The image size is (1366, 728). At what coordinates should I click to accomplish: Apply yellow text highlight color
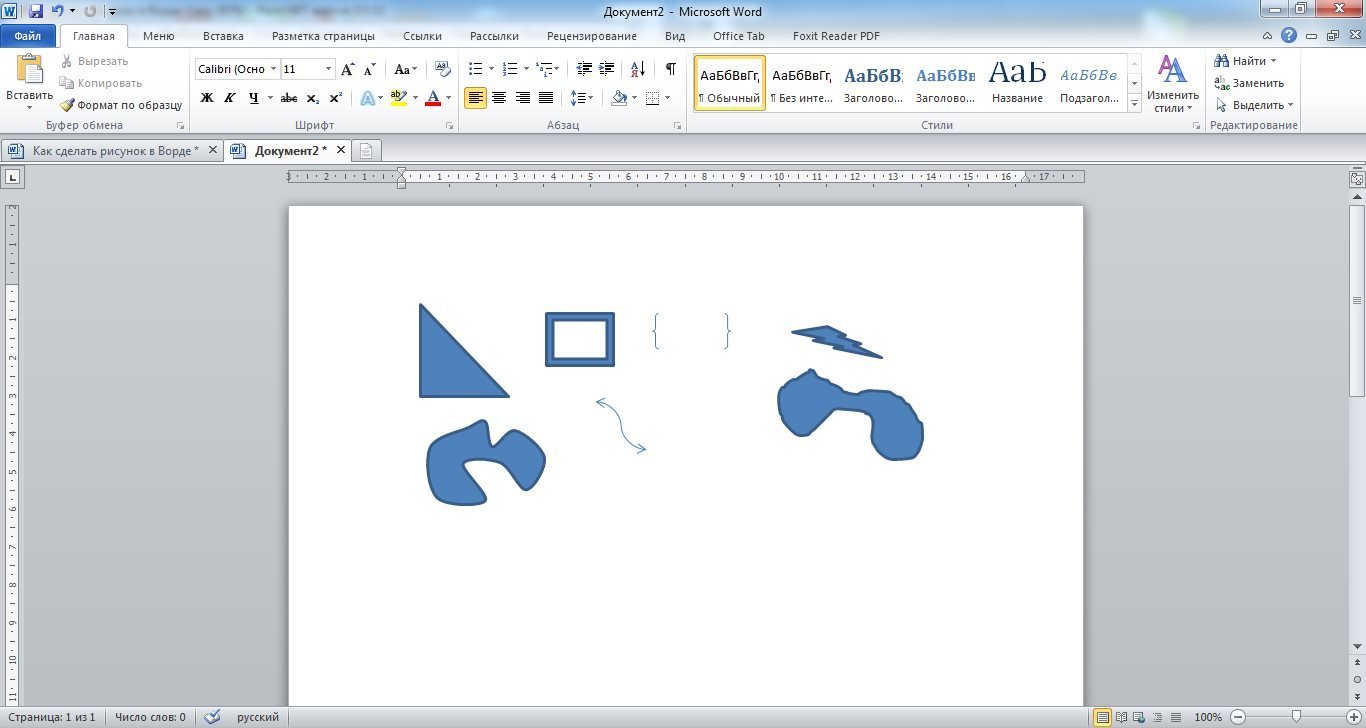click(x=398, y=98)
